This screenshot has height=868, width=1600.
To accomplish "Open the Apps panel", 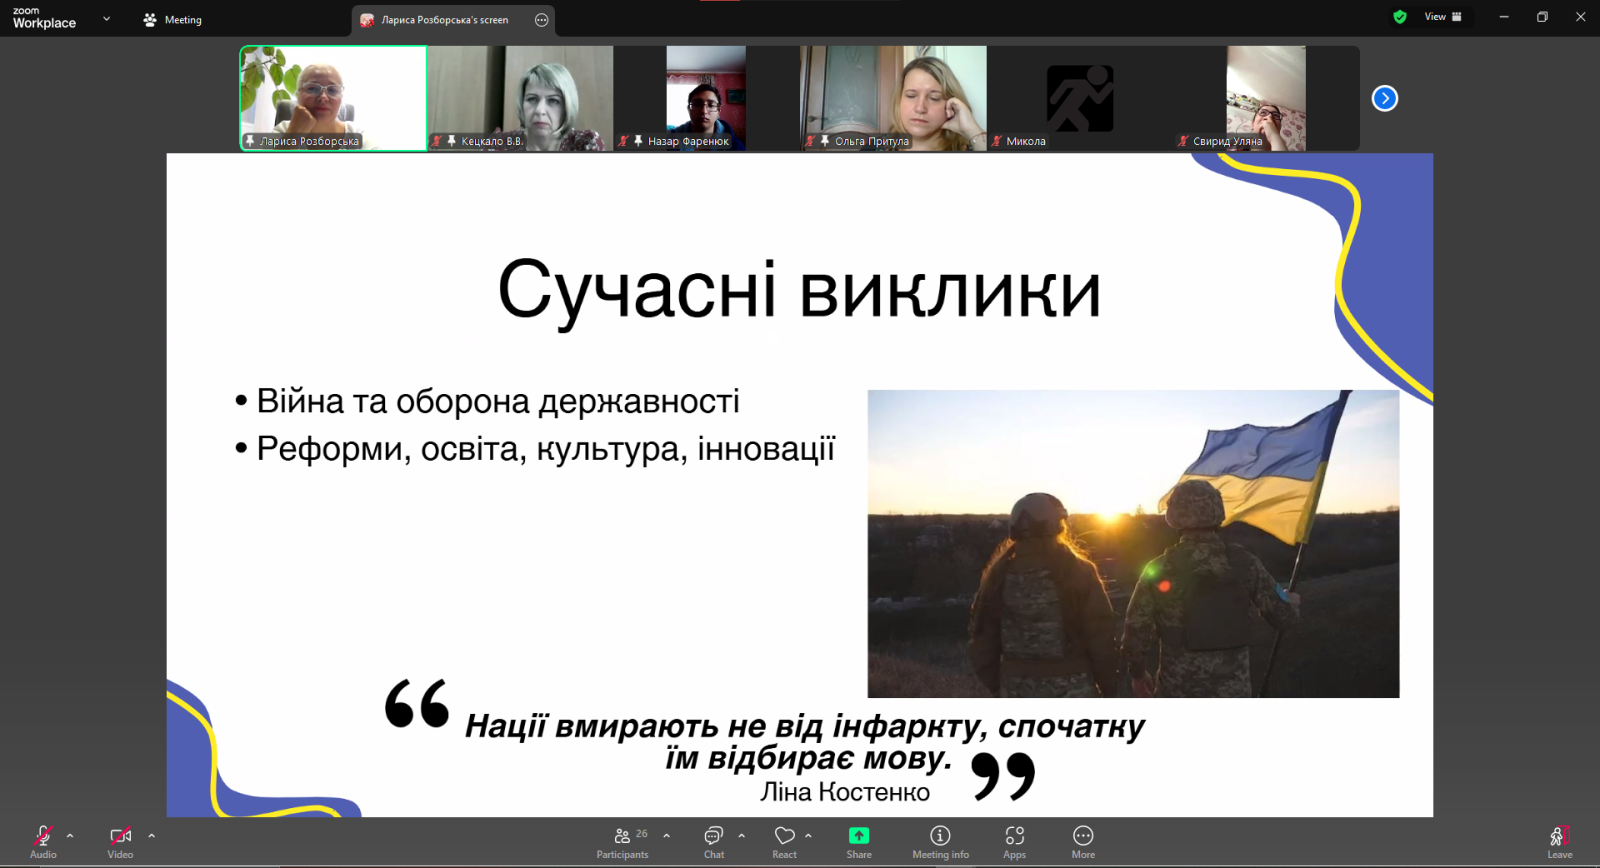I will (1015, 841).
